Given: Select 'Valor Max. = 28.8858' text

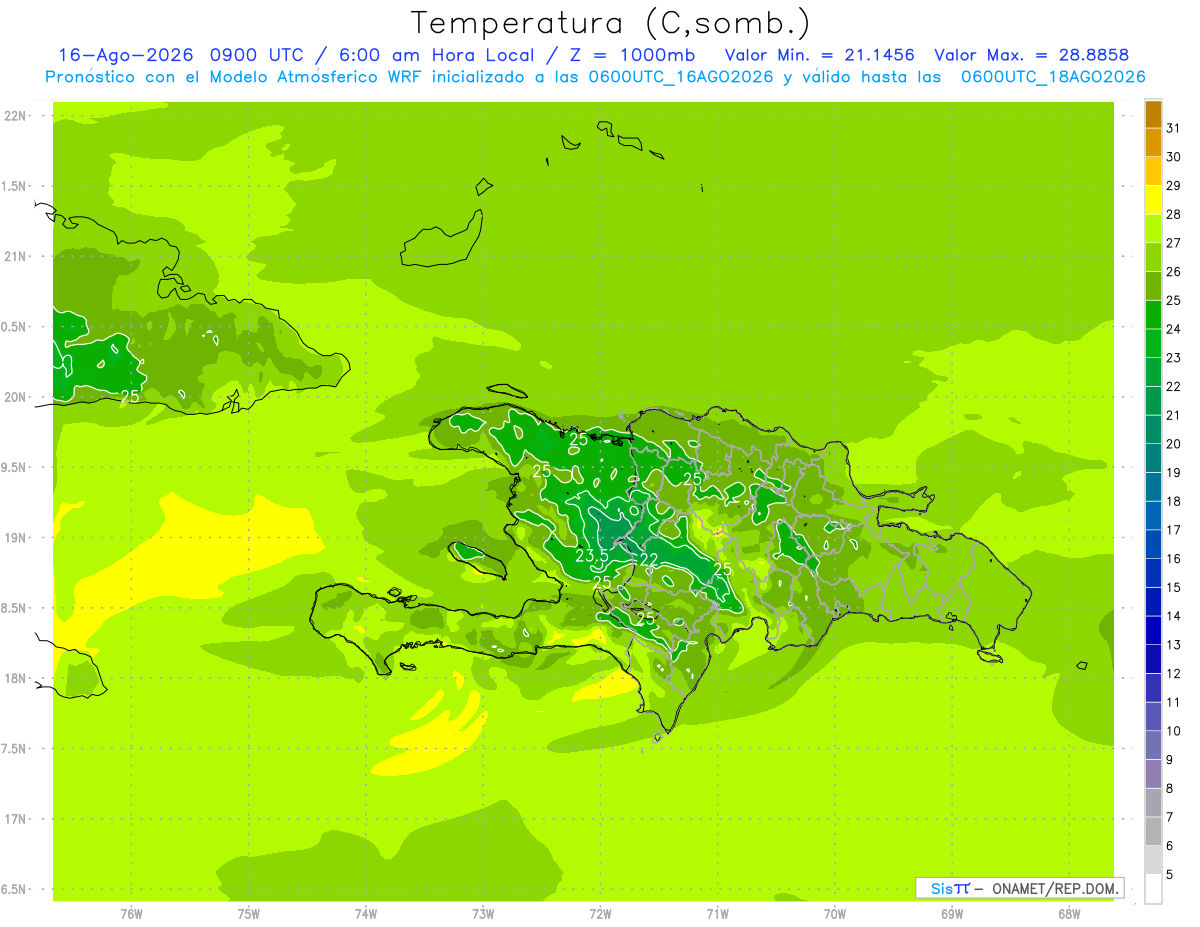Looking at the screenshot, I should (x=1031, y=55).
